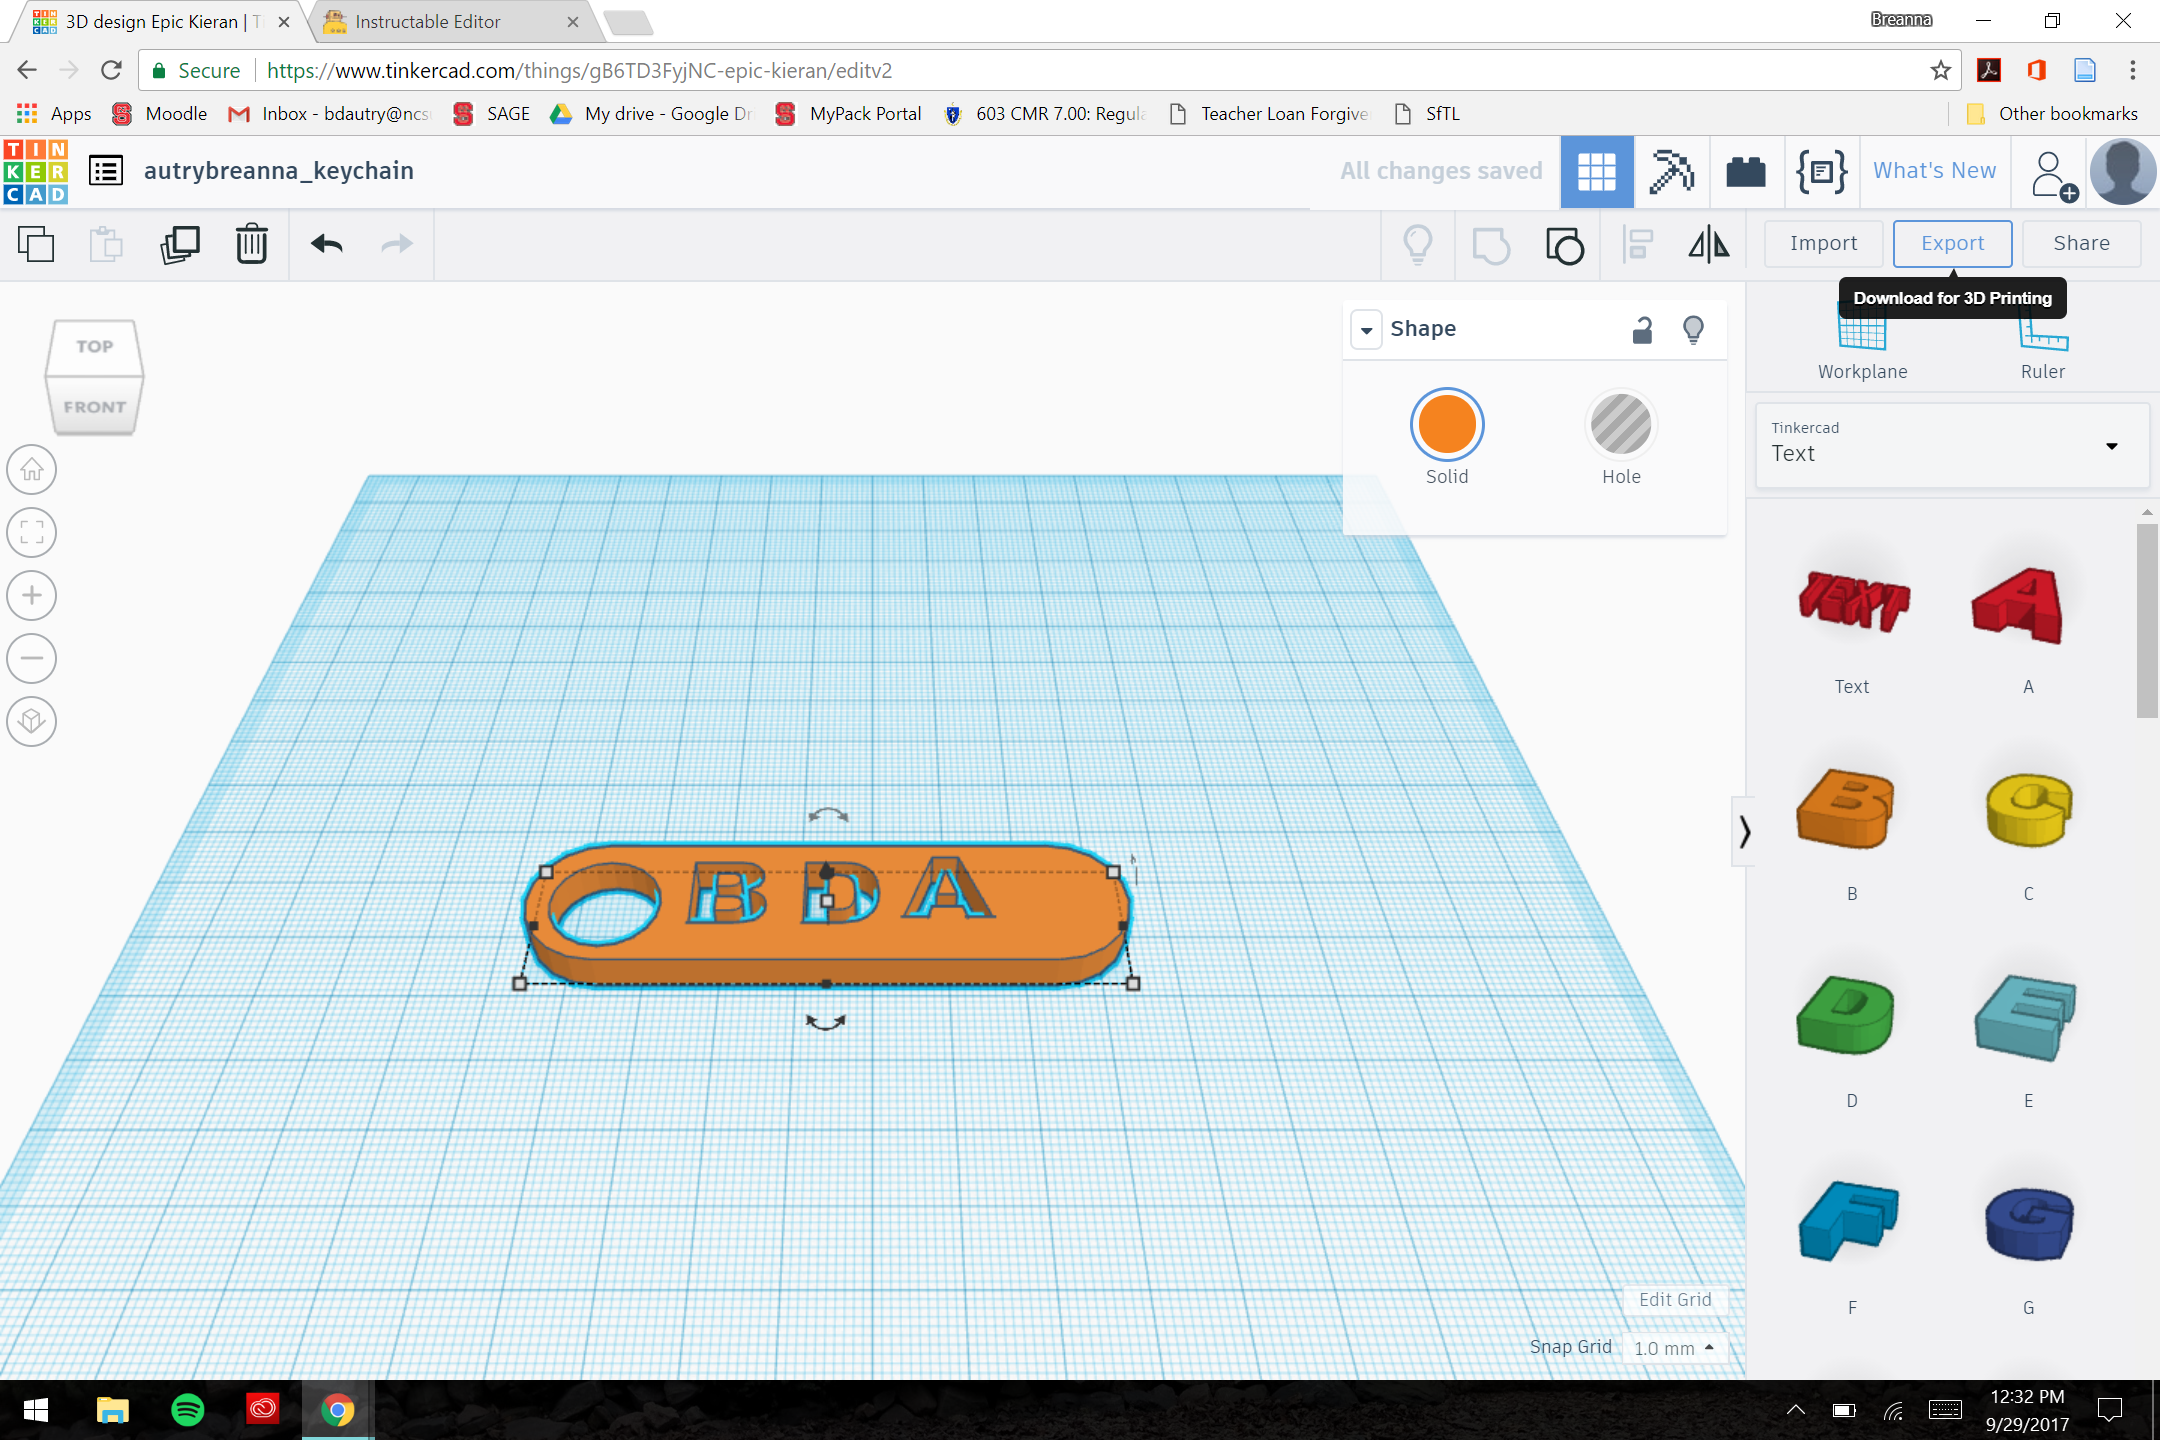Image resolution: width=2160 pixels, height=1440 pixels.
Task: Click the Duplicate icon in the top toolbar
Action: 181,243
